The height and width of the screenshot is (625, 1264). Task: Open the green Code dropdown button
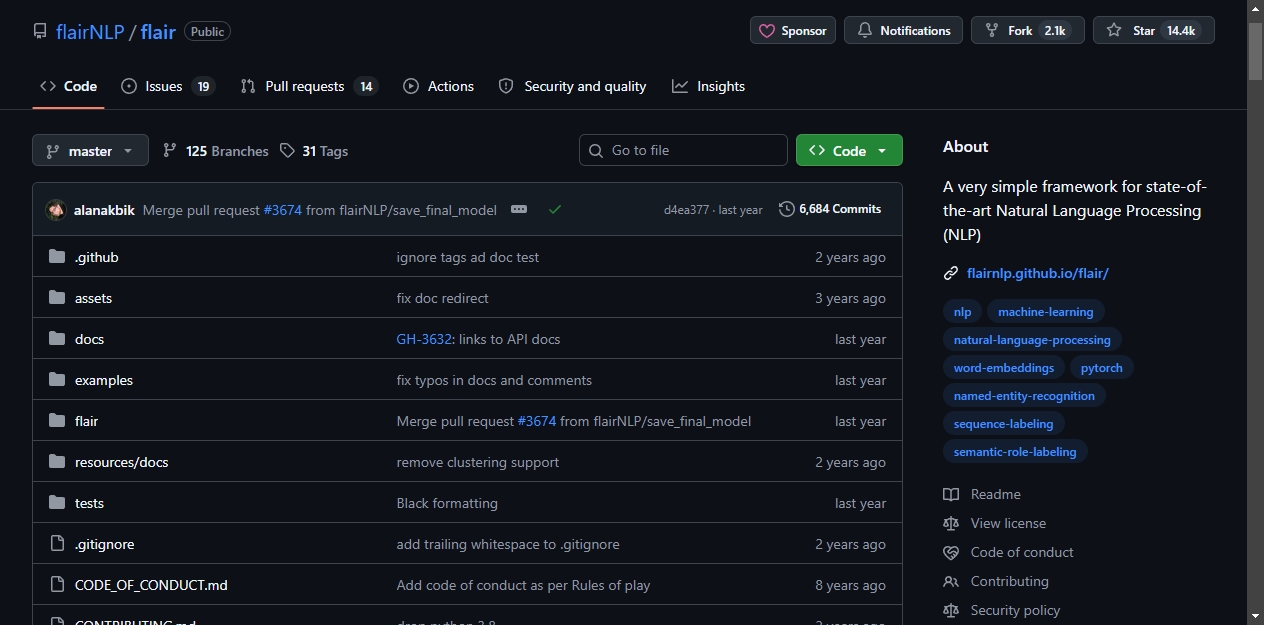(849, 150)
